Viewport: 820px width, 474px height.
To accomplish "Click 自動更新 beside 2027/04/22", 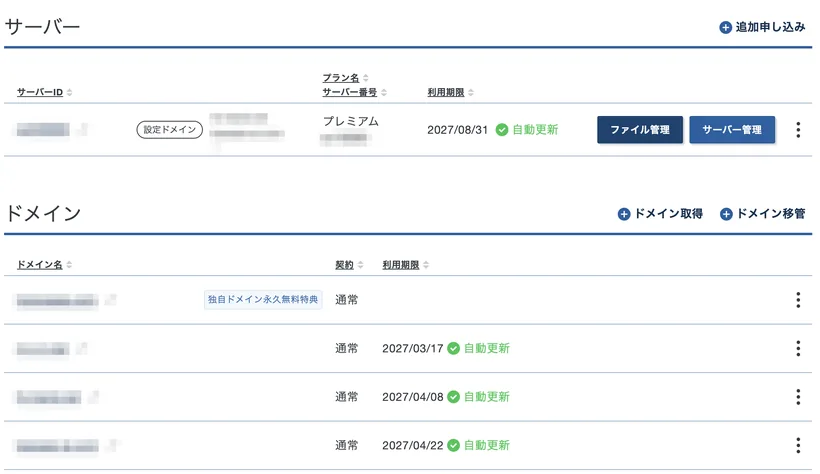I will click(486, 445).
